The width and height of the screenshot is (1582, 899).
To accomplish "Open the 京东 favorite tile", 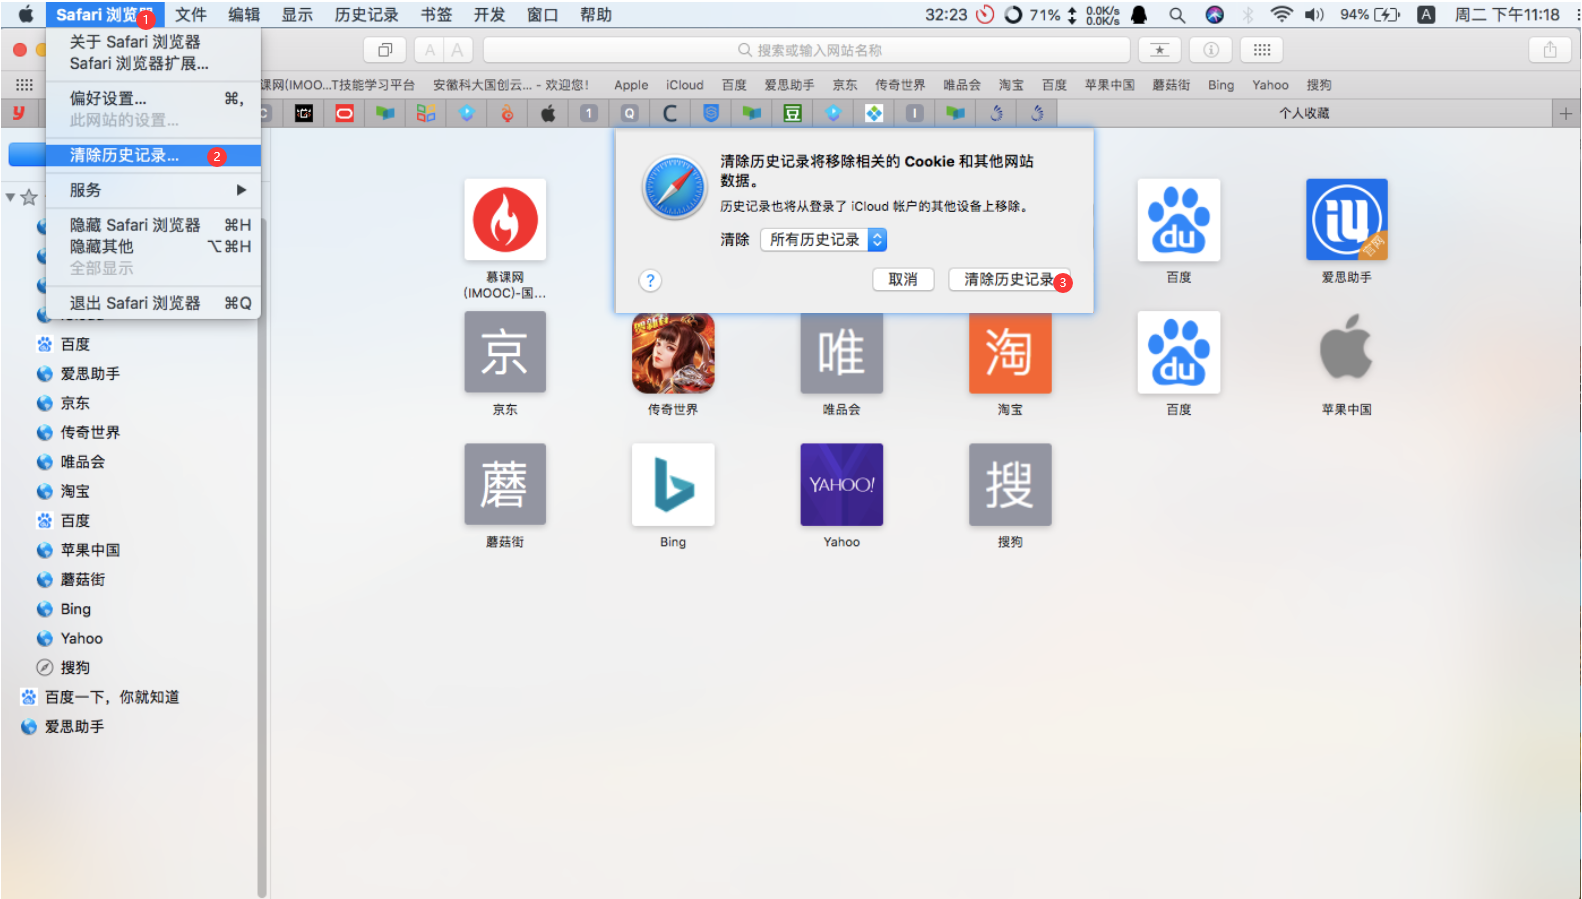I will (x=505, y=352).
